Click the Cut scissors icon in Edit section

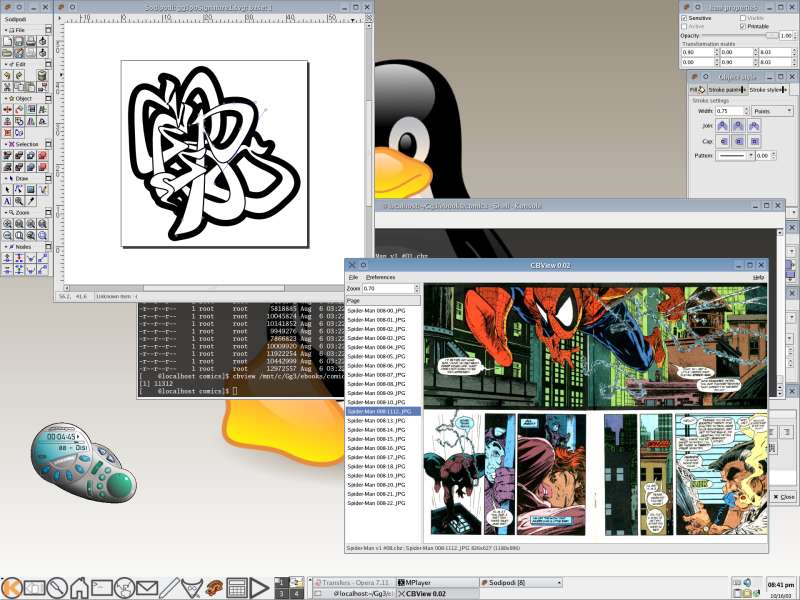pos(7,87)
